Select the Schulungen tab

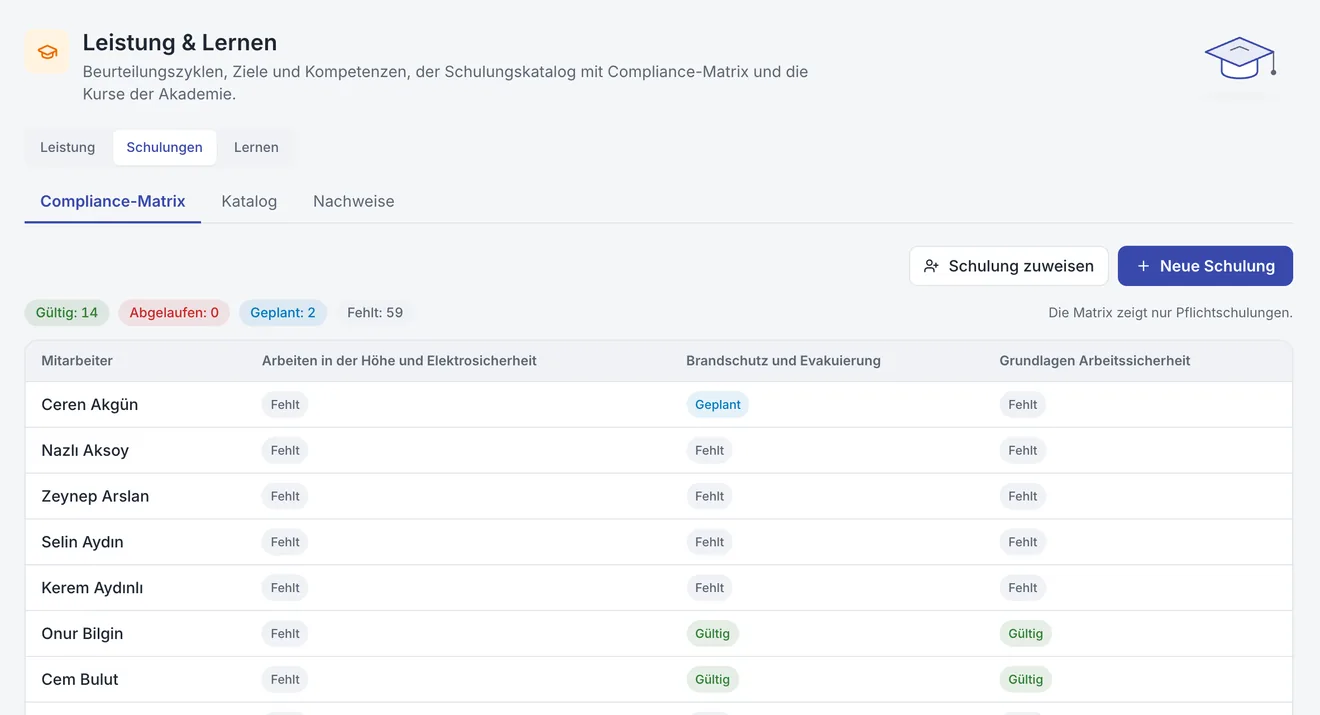[164, 147]
